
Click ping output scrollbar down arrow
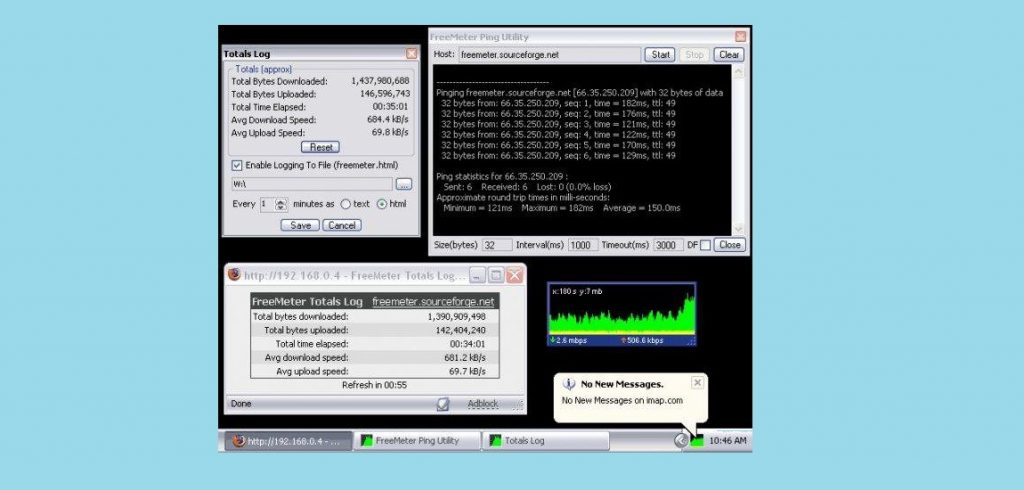coord(739,228)
